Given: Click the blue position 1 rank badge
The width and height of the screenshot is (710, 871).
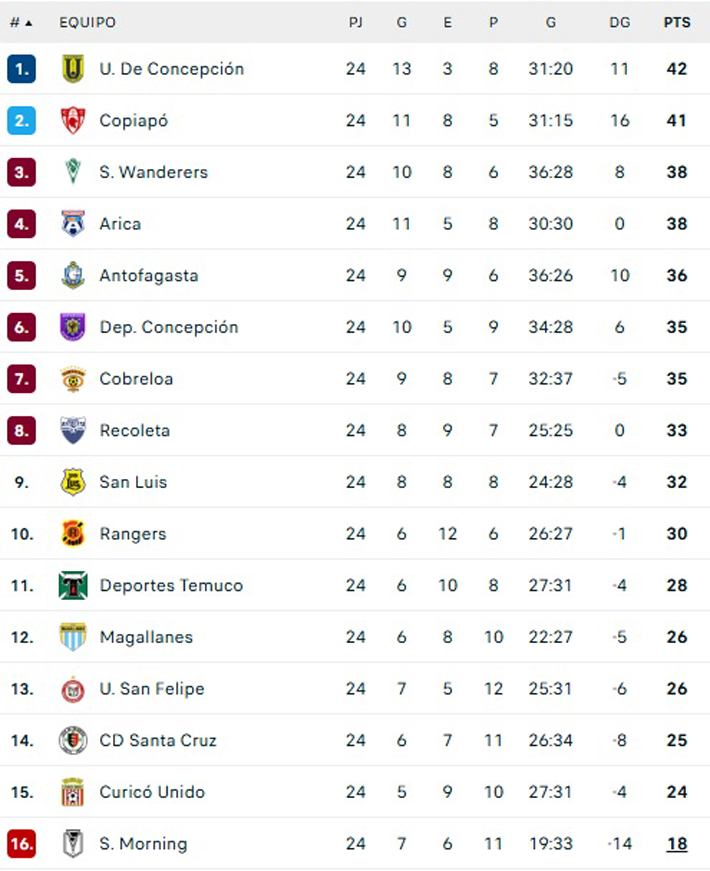Looking at the screenshot, I should pyautogui.click(x=21, y=69).
